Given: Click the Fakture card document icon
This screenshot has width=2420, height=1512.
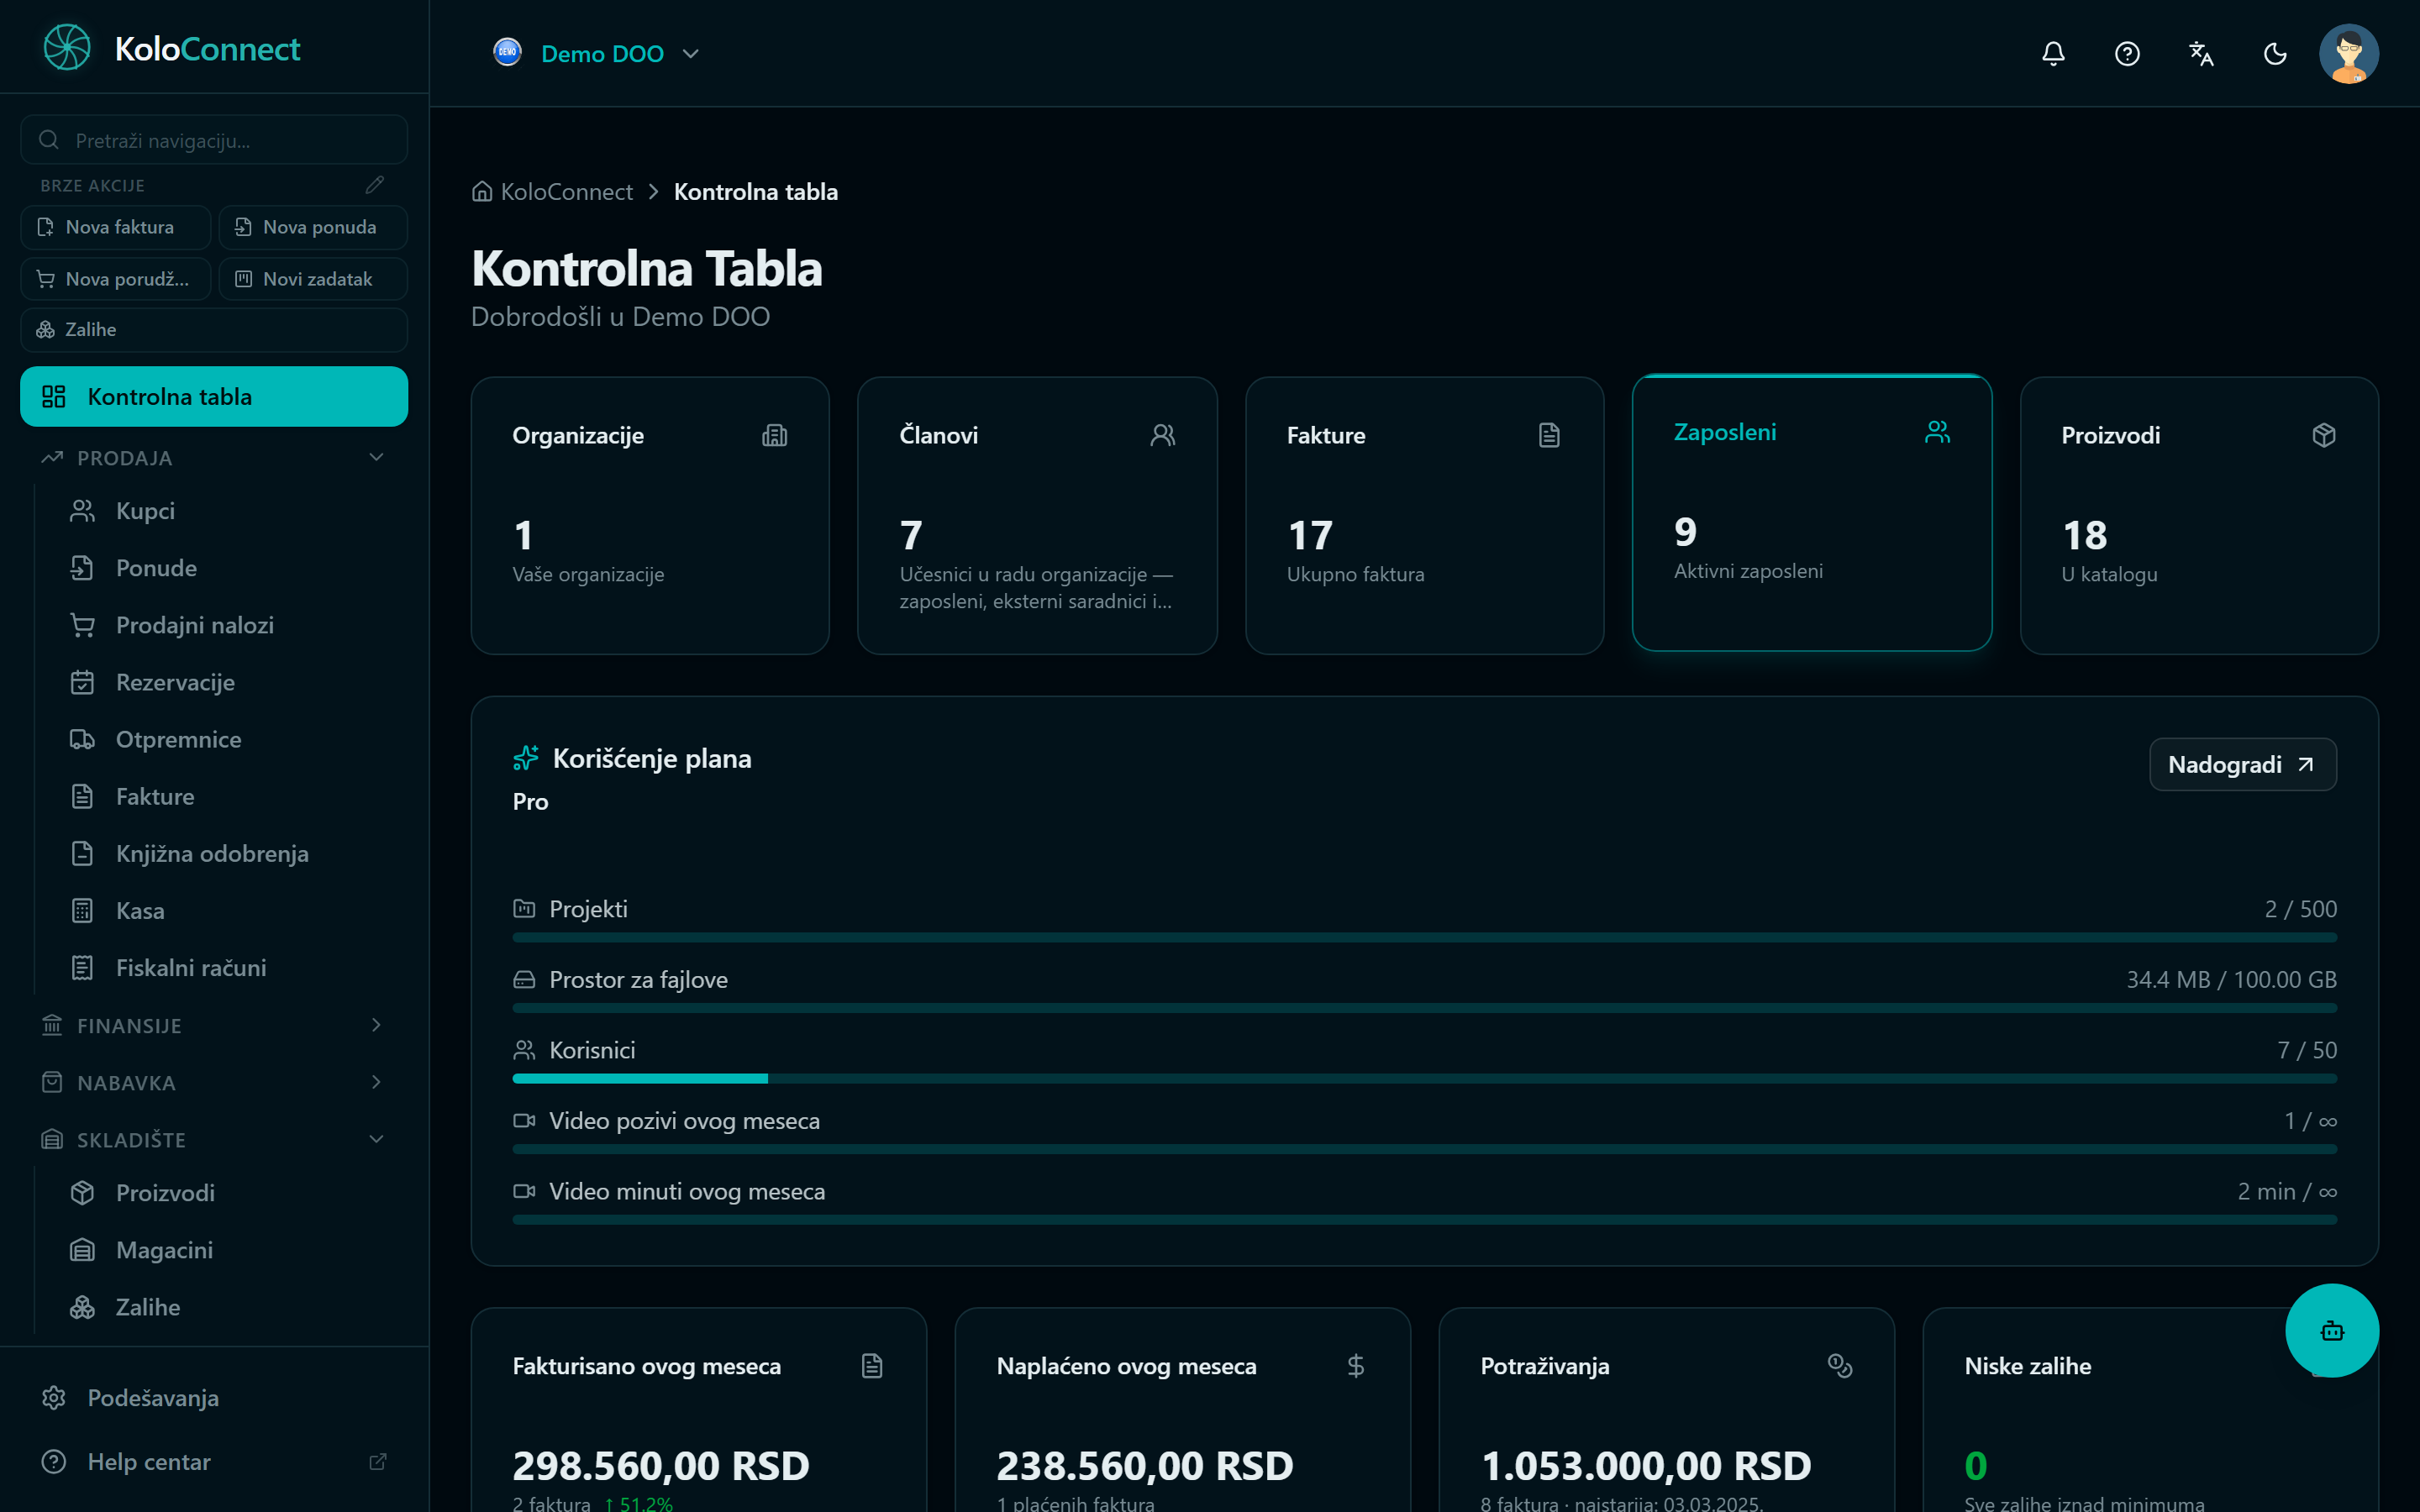Looking at the screenshot, I should [1549, 435].
